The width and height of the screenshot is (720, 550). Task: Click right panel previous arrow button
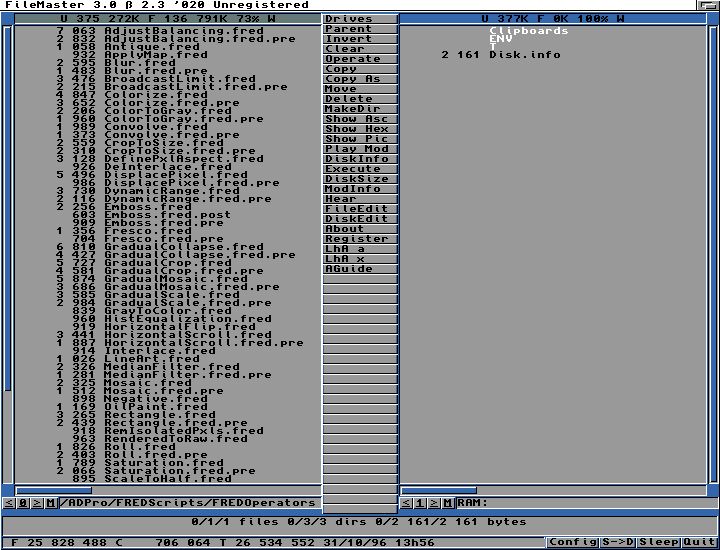406,503
